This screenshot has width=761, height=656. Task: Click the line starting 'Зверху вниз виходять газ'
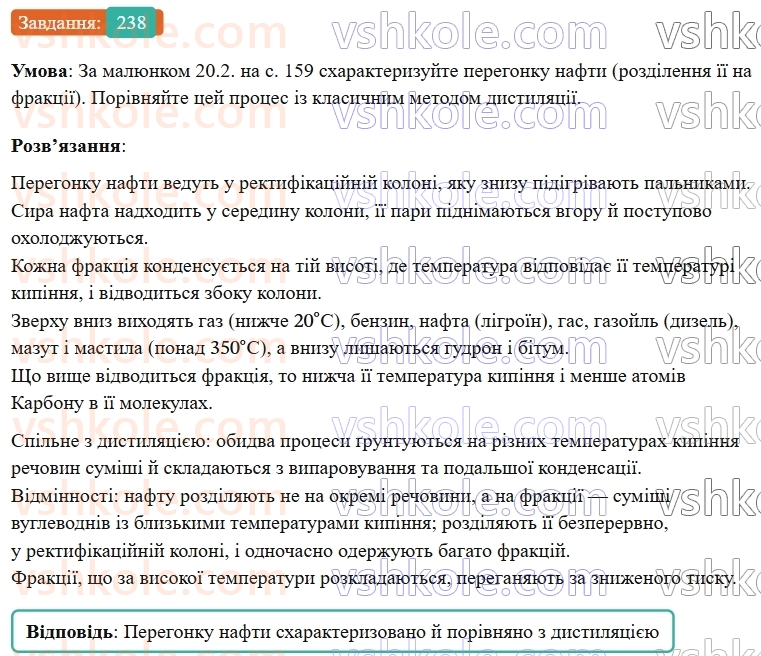click(375, 321)
